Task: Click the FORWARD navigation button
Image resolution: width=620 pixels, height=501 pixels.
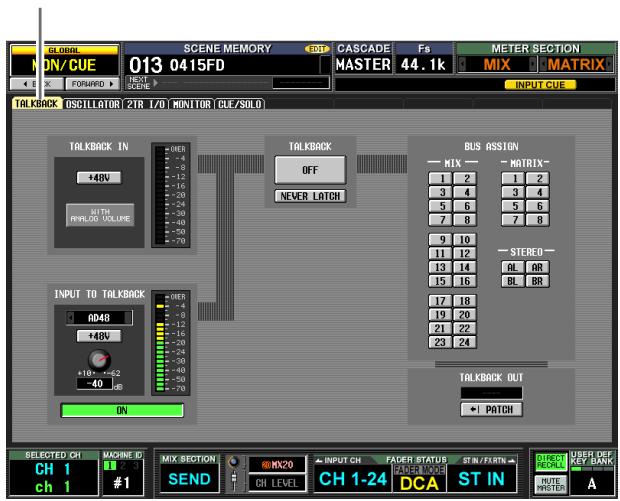Action: tap(92, 84)
